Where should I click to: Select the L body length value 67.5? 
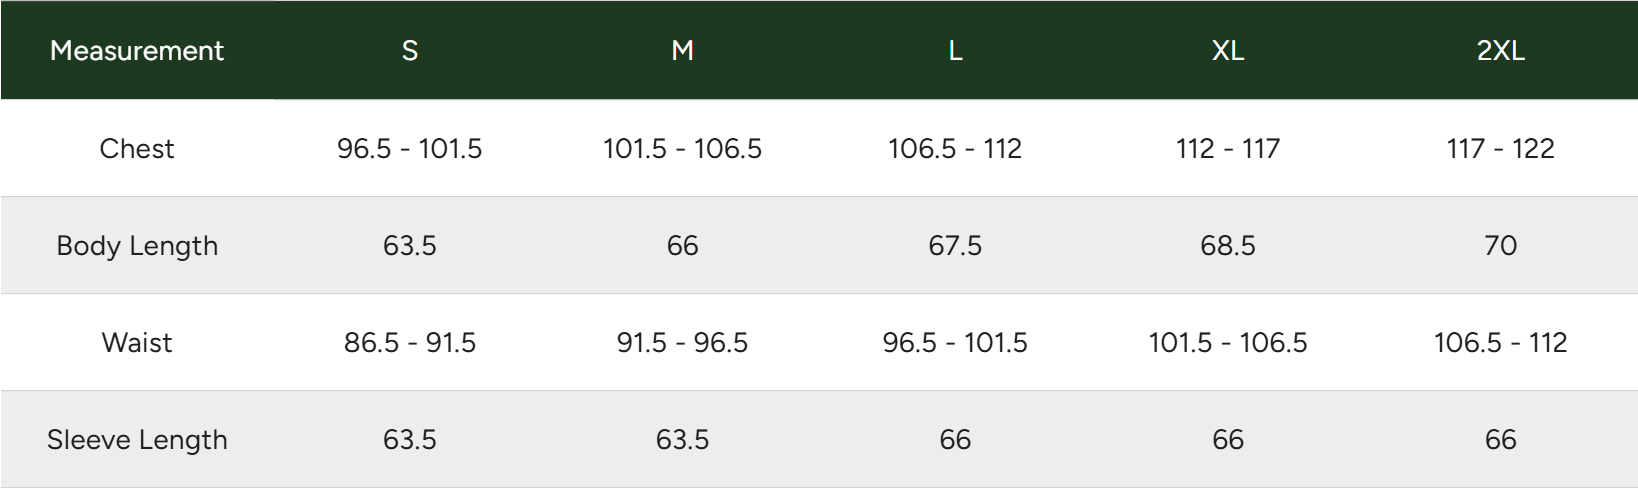click(x=955, y=246)
